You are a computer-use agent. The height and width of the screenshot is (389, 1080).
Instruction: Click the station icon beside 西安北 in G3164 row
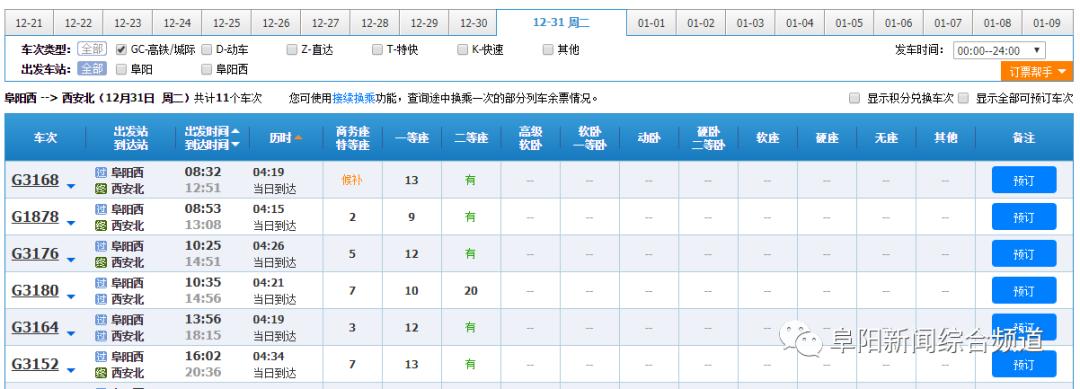click(101, 336)
